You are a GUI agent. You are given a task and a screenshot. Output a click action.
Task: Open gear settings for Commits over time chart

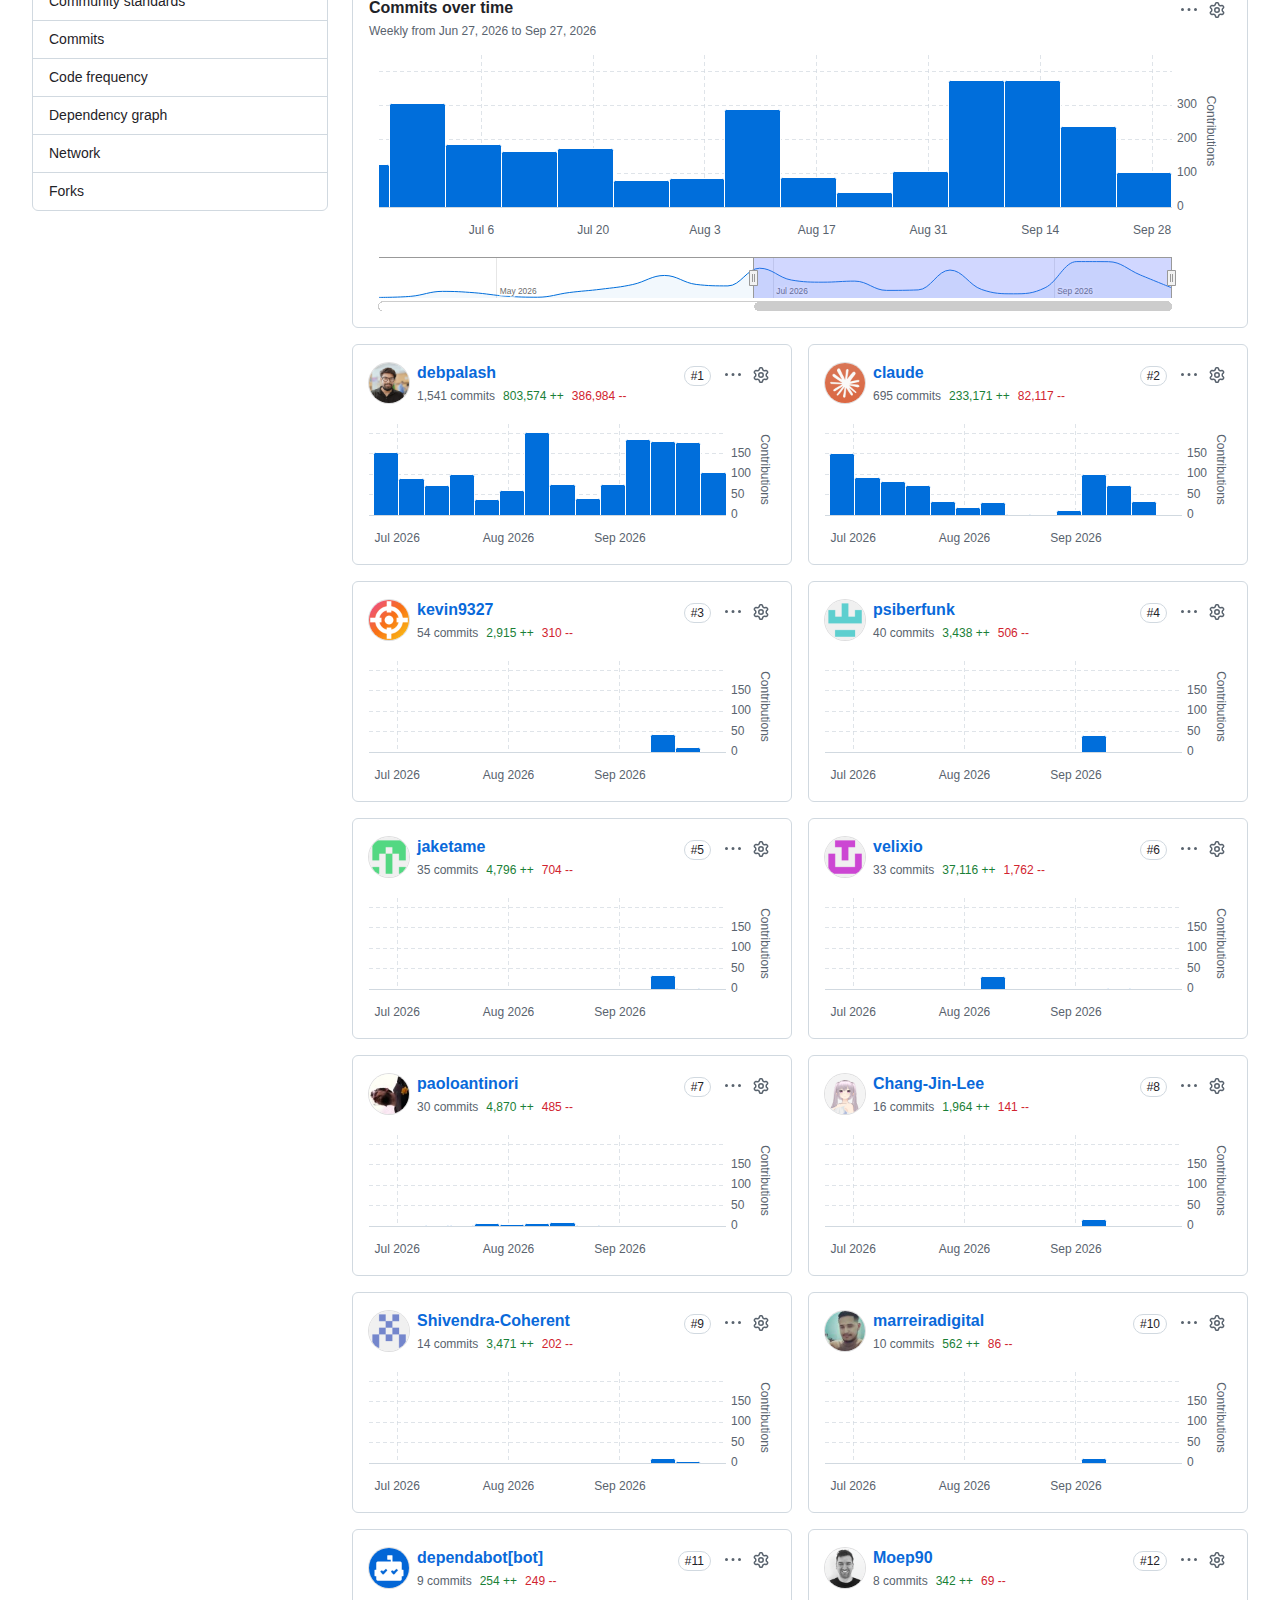[x=1217, y=10]
